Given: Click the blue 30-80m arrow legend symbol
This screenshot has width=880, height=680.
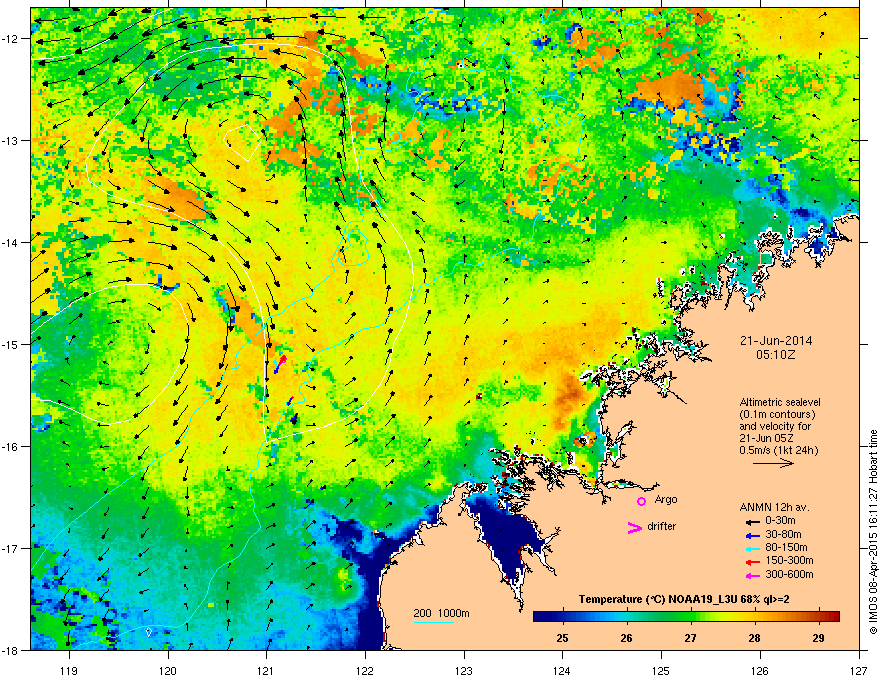Looking at the screenshot, I should (751, 535).
